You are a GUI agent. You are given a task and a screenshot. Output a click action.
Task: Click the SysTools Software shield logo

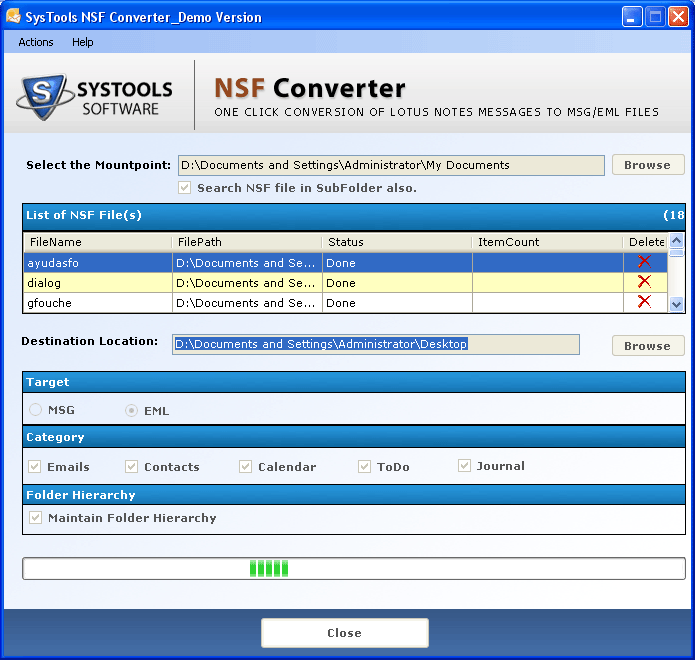point(43,96)
